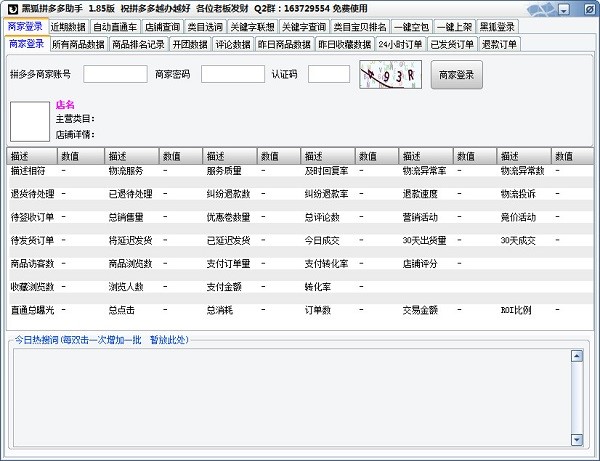The width and height of the screenshot is (600, 461).
Task: Show the 24小时订单 sub-tab
Action: pos(400,45)
